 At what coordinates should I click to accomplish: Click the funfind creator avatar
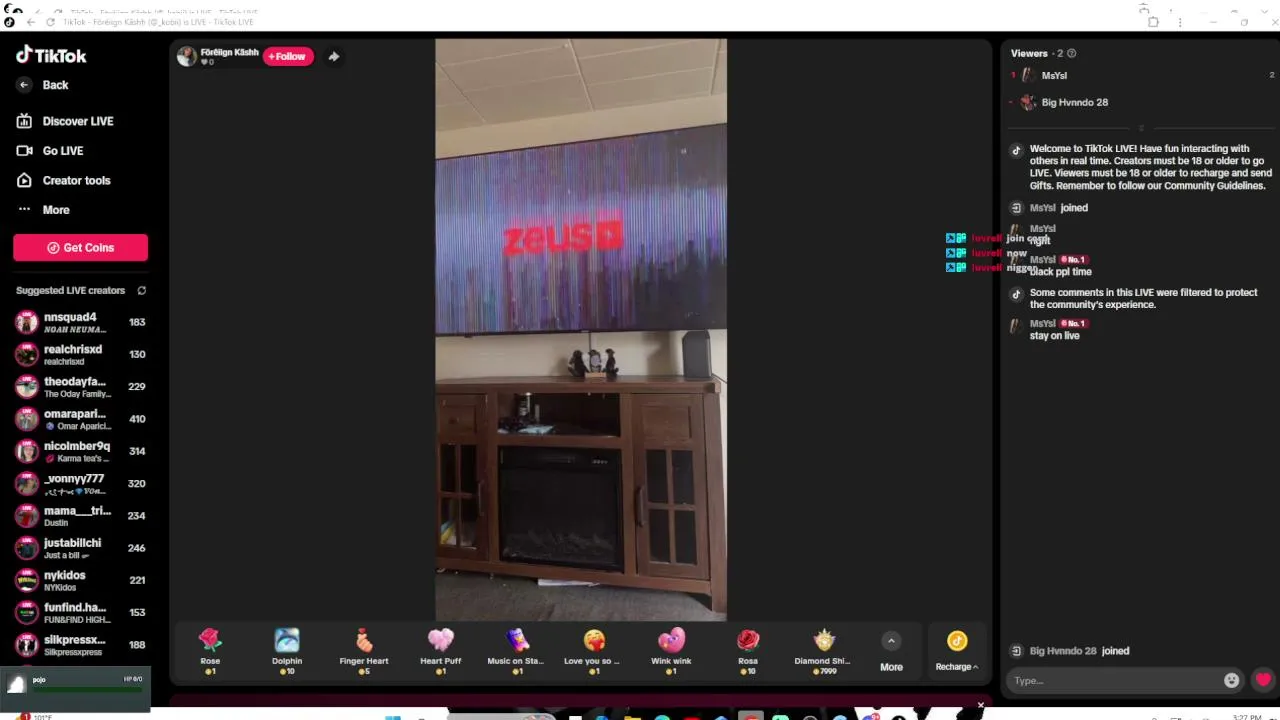click(27, 613)
